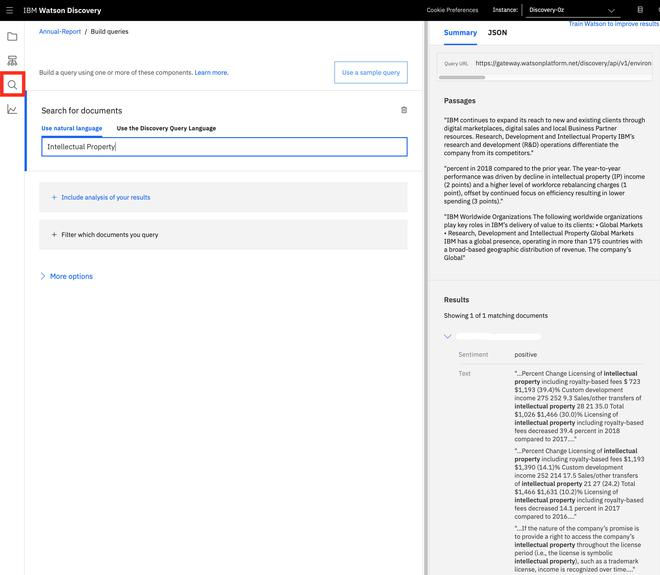Click the Search for documents heading
The height and width of the screenshot is (575, 660).
(82, 111)
